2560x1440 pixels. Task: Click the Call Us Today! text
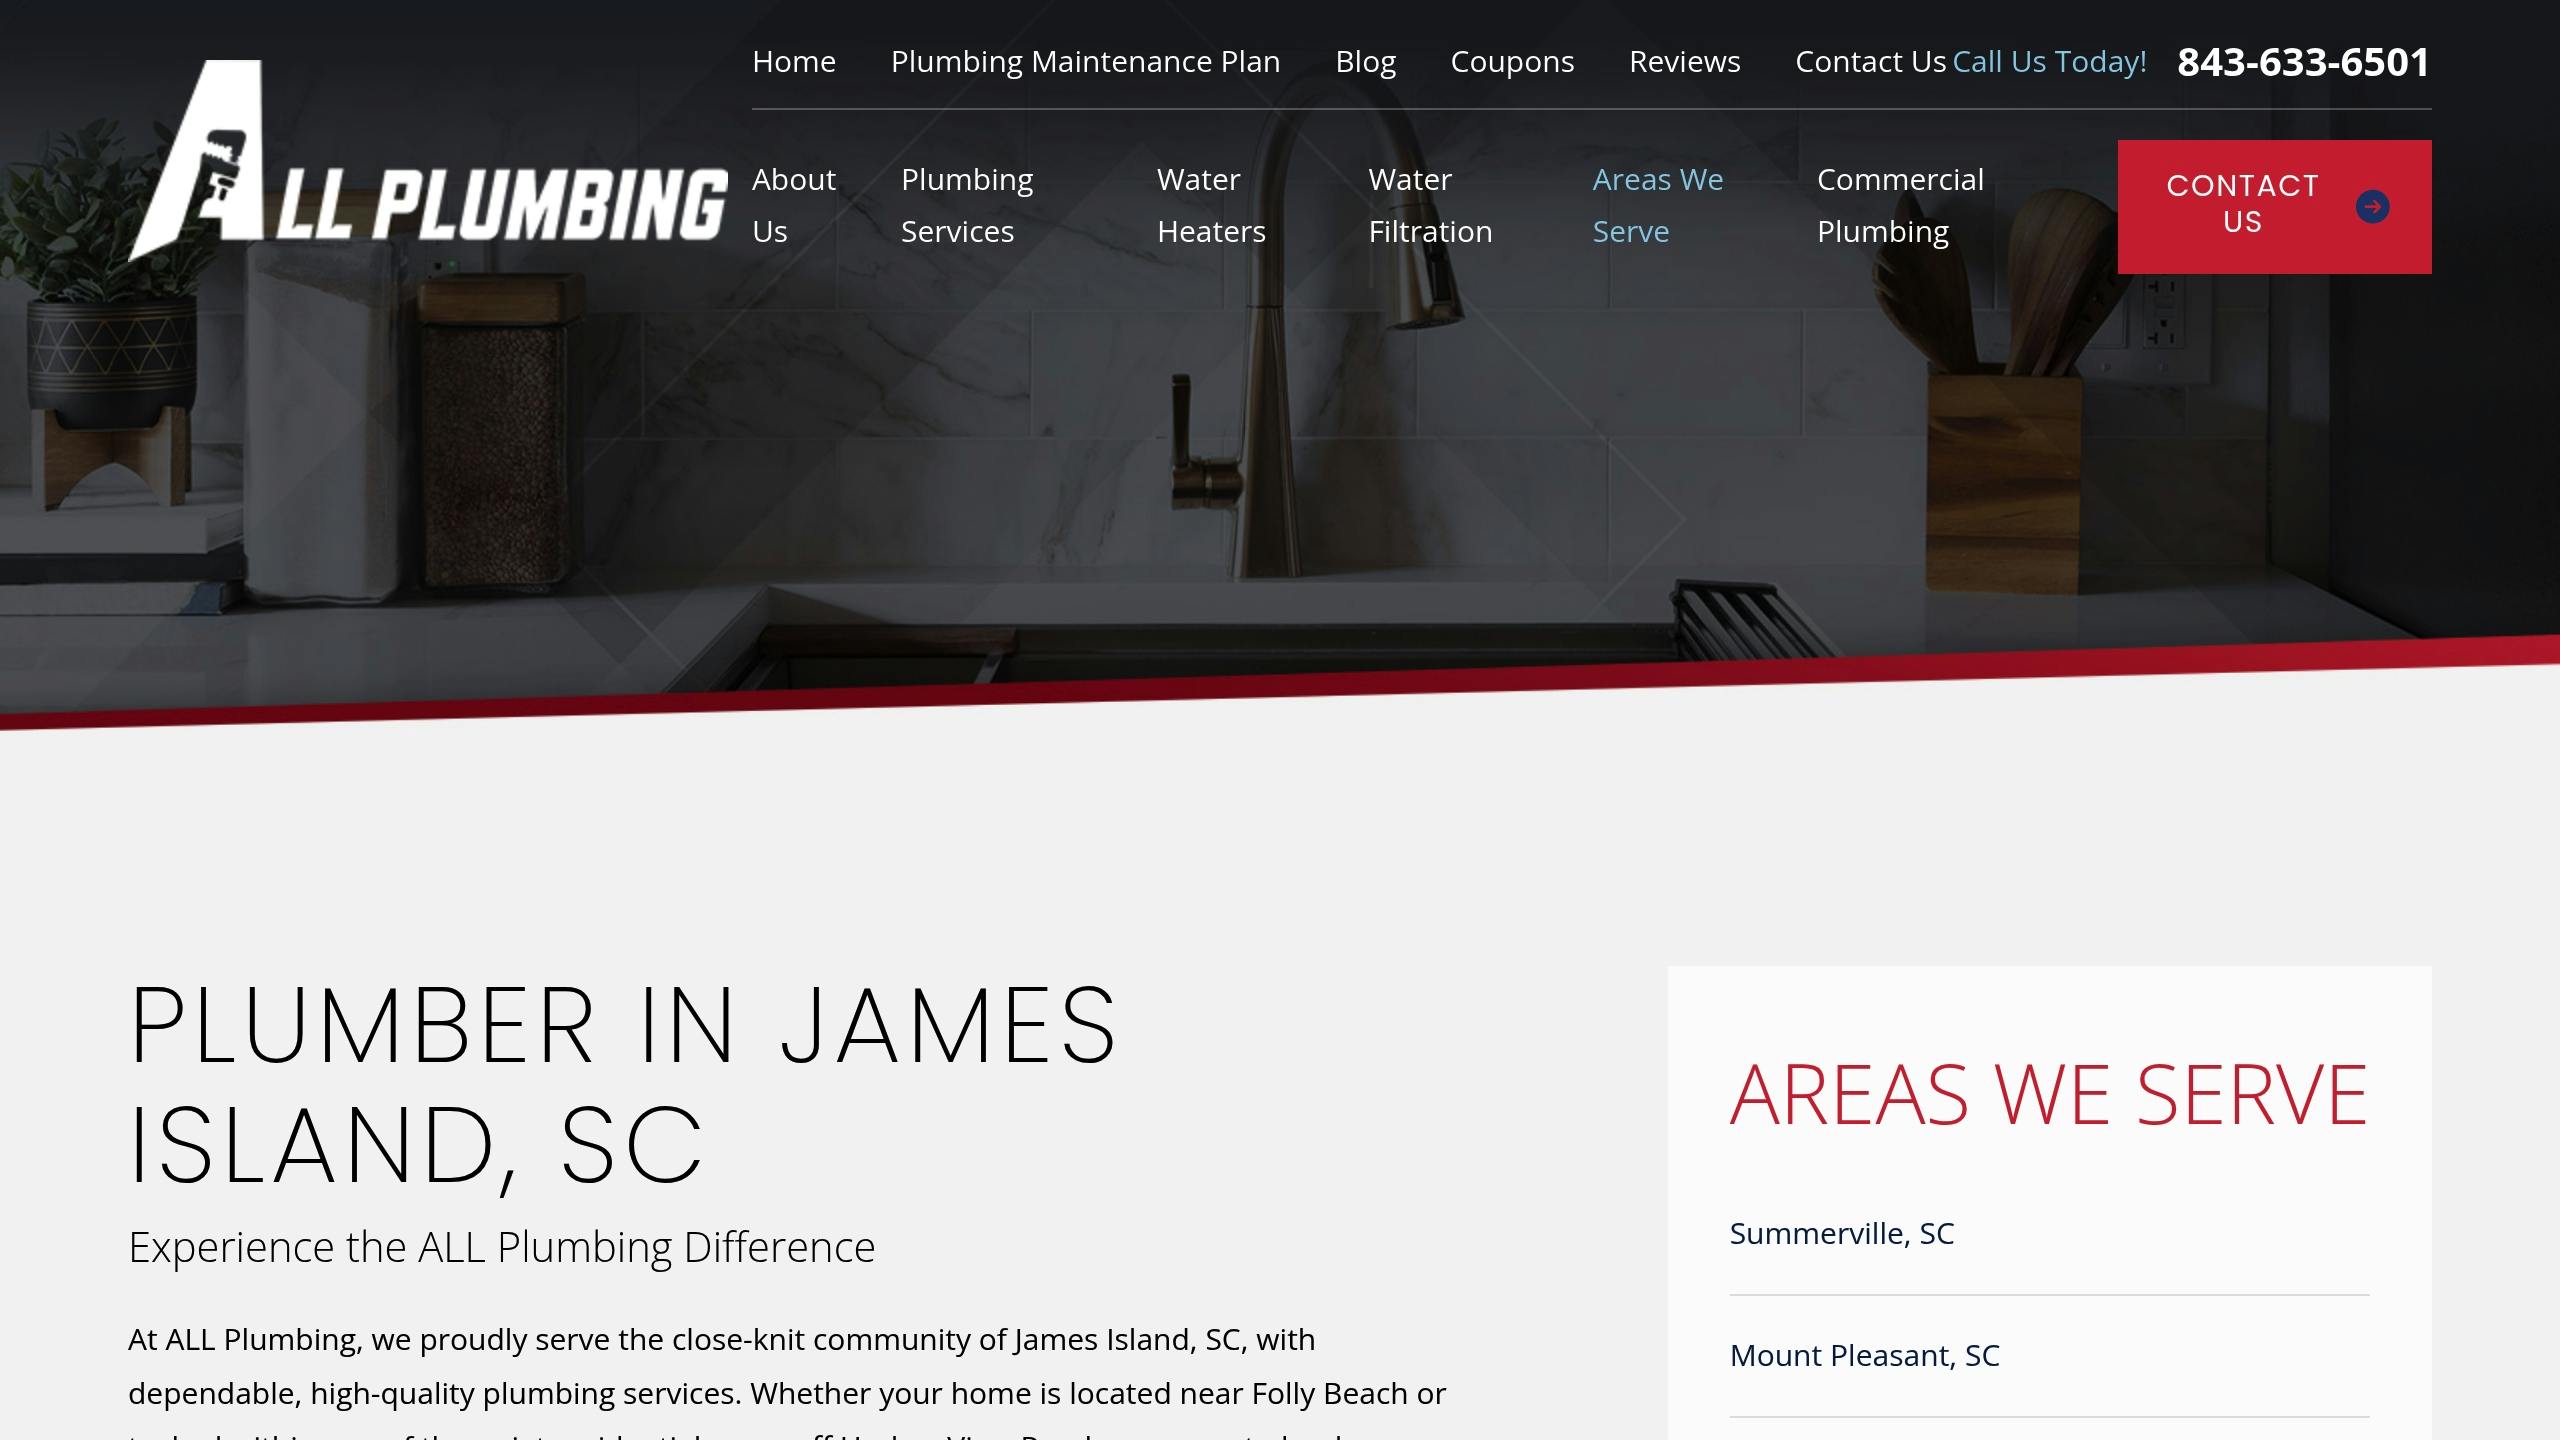coord(2047,61)
